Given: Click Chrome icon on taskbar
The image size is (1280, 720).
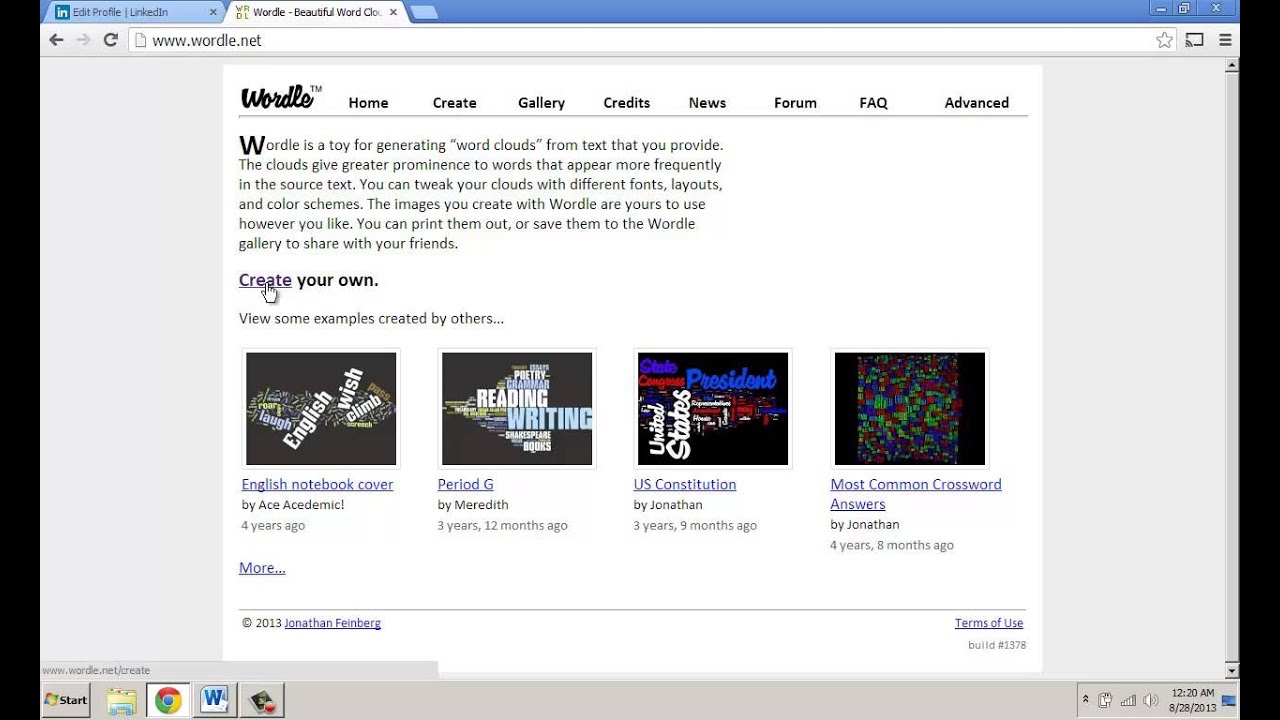Looking at the screenshot, I should pyautogui.click(x=168, y=700).
